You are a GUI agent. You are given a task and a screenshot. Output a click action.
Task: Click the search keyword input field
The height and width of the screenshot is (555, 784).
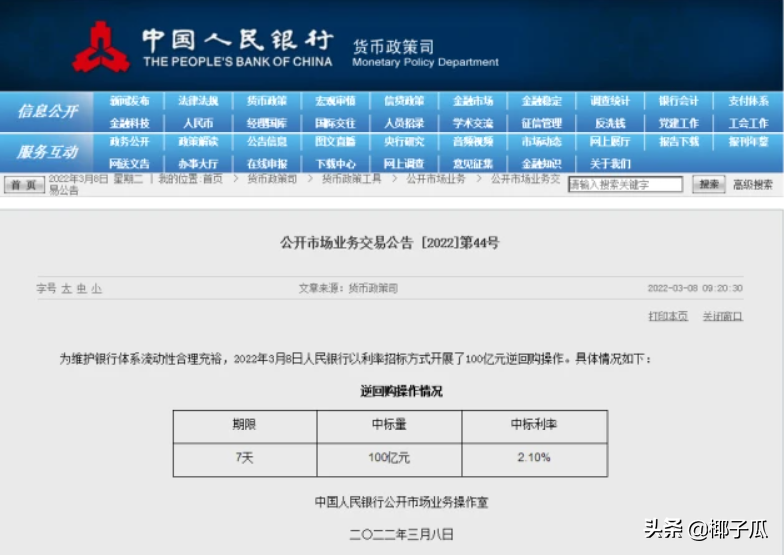coord(625,184)
